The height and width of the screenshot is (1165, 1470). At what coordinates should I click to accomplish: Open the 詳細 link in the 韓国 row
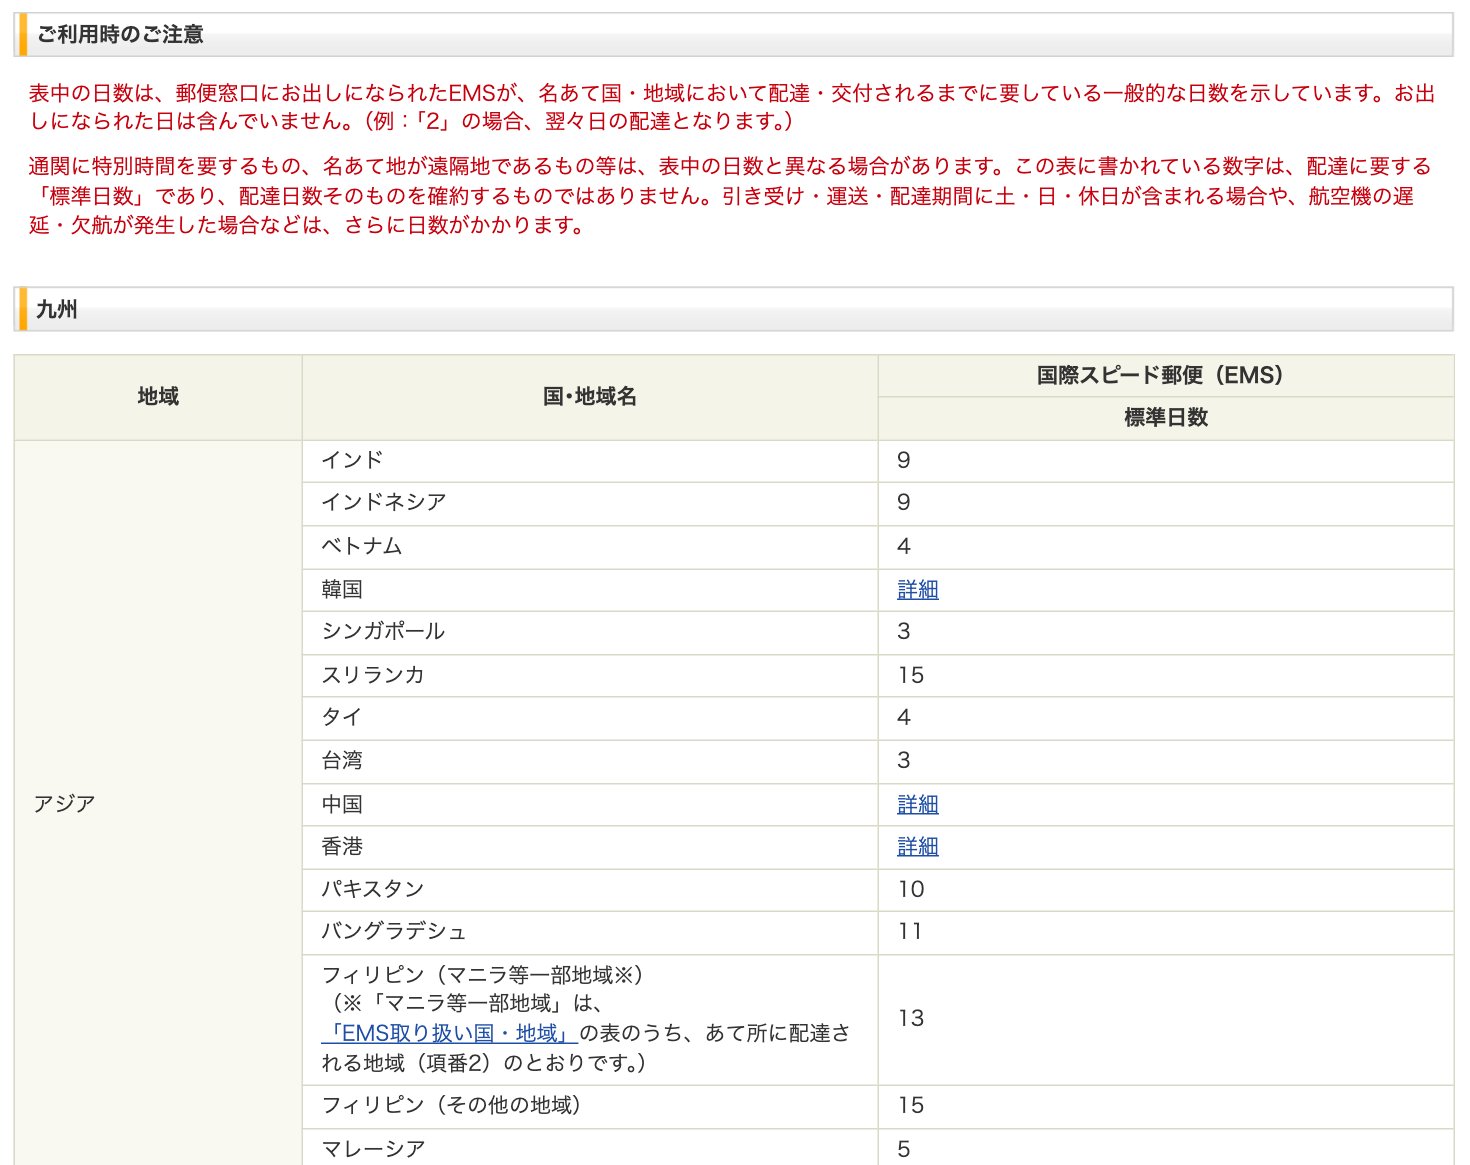click(917, 589)
